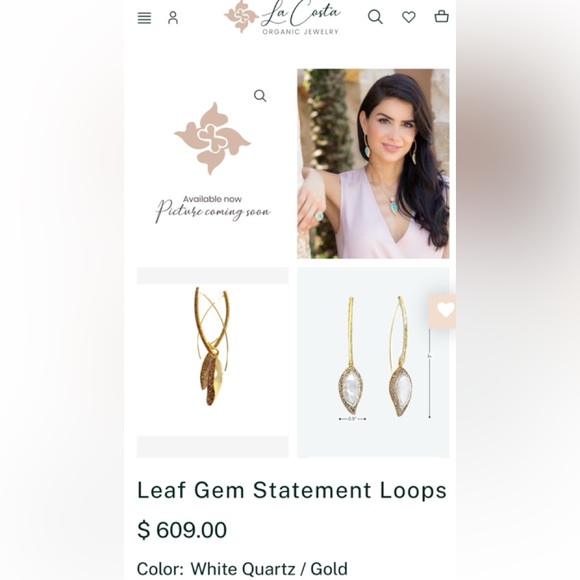Add product to wishlist with floating heart button
The image size is (580, 580).
(x=443, y=311)
